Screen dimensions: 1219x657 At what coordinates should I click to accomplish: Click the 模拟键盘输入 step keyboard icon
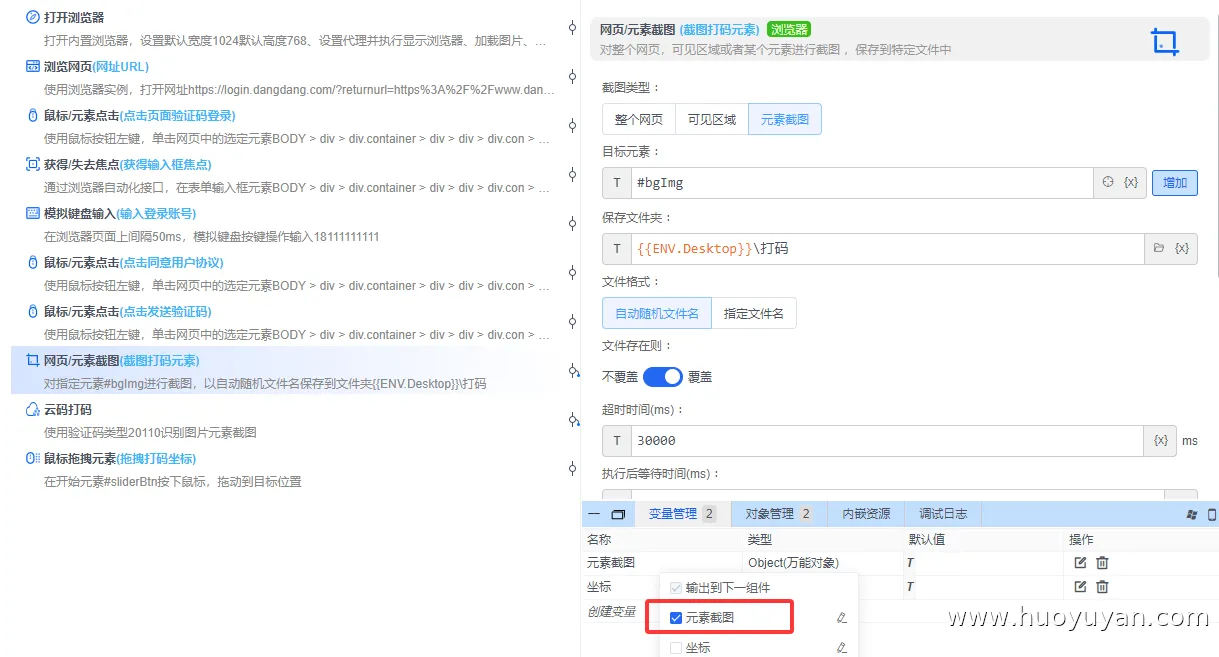click(33, 213)
